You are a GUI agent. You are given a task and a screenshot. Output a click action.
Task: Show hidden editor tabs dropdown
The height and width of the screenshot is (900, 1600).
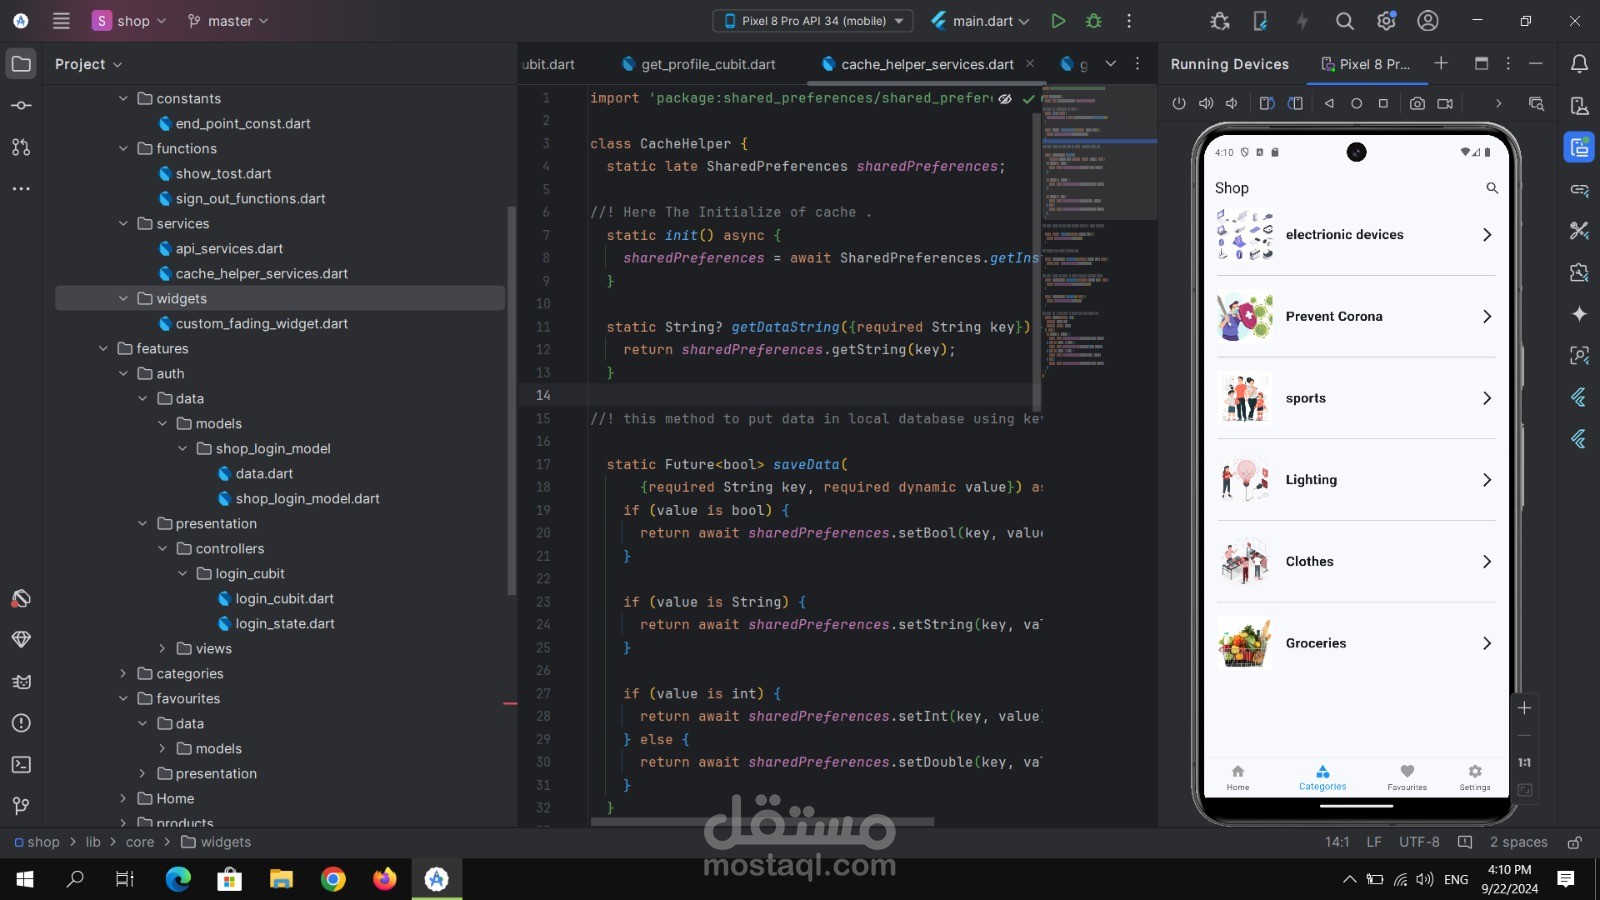tap(1110, 64)
